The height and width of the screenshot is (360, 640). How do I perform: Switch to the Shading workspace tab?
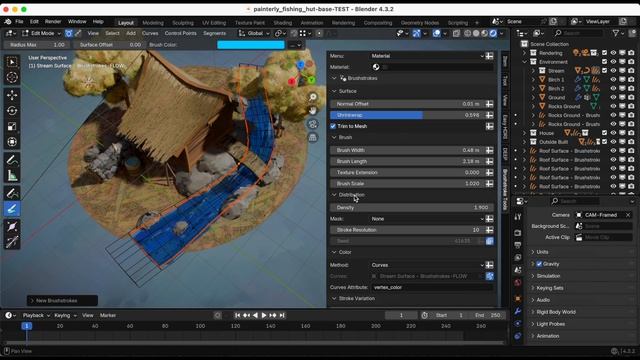click(x=283, y=23)
